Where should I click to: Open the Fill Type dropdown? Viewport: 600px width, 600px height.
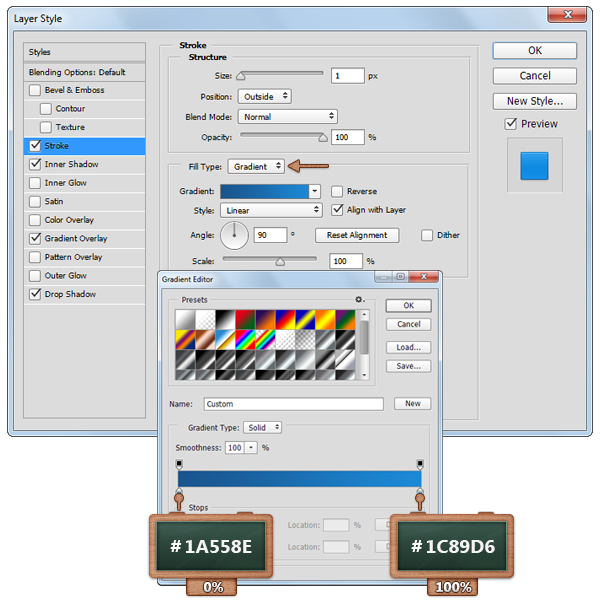coord(256,166)
